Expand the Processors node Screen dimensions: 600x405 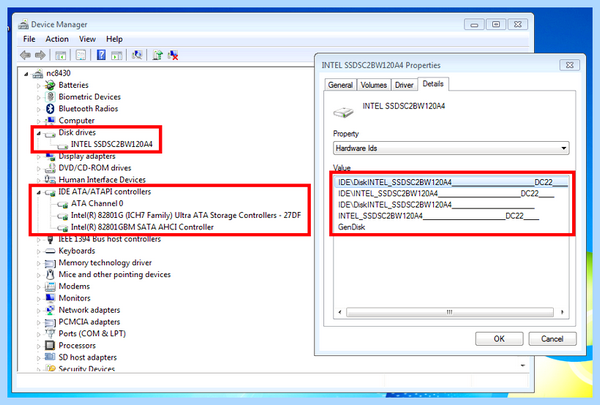coord(38,346)
